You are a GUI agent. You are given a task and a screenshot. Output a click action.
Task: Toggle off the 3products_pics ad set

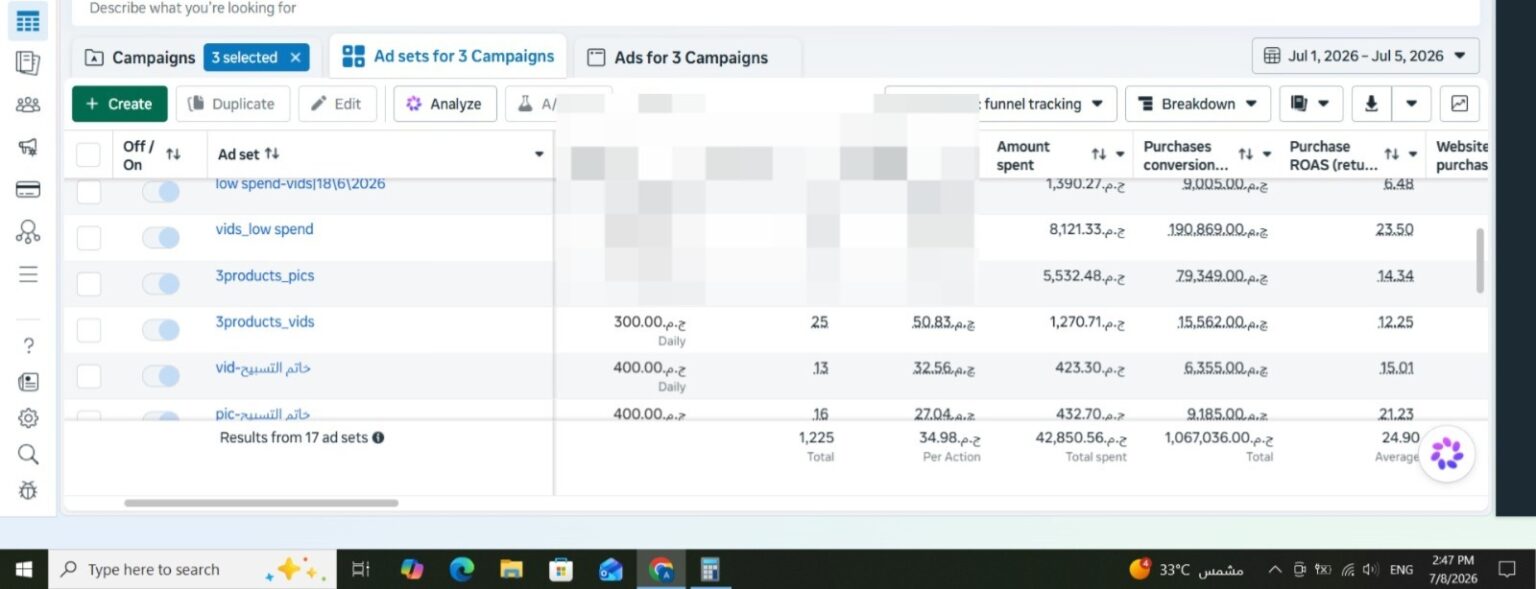click(x=160, y=284)
